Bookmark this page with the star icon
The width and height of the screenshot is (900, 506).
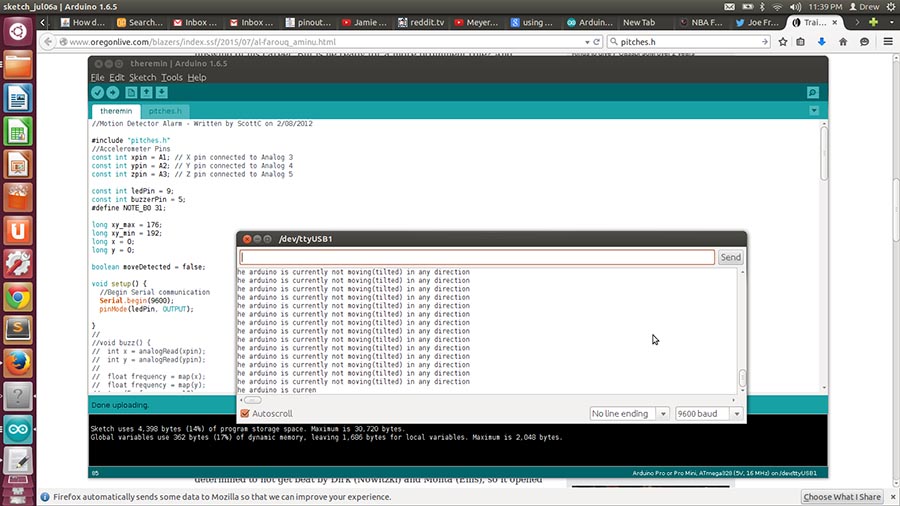tap(783, 42)
